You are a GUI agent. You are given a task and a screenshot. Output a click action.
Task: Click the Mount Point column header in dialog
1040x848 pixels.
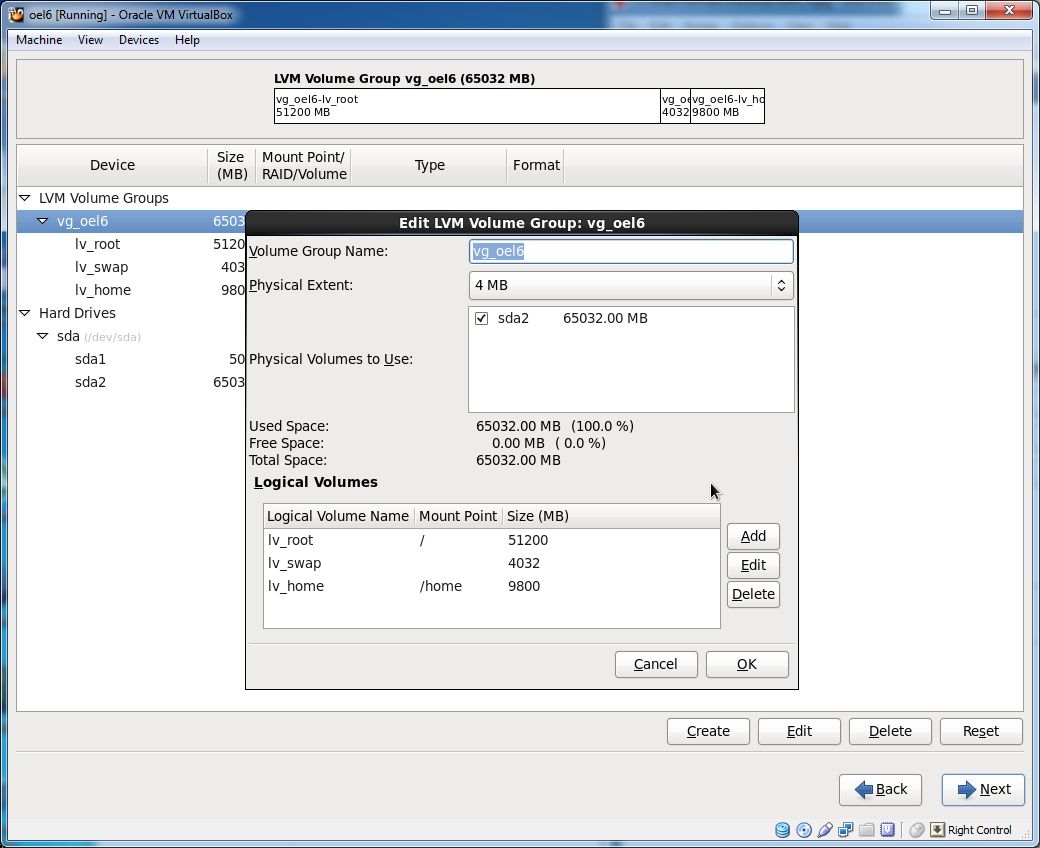[458, 516]
